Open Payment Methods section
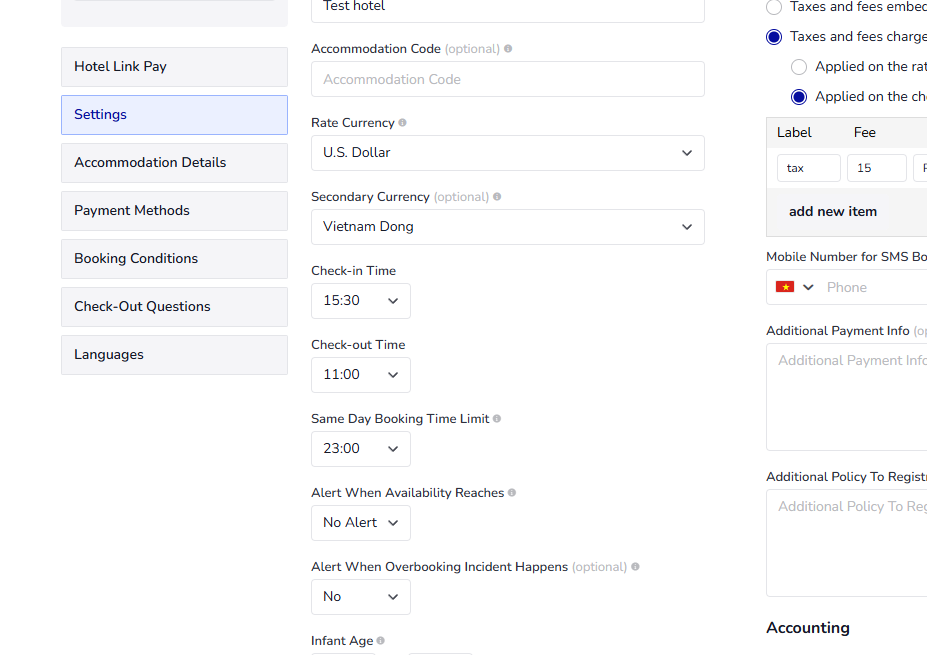The width and height of the screenshot is (927, 655). 174,210
